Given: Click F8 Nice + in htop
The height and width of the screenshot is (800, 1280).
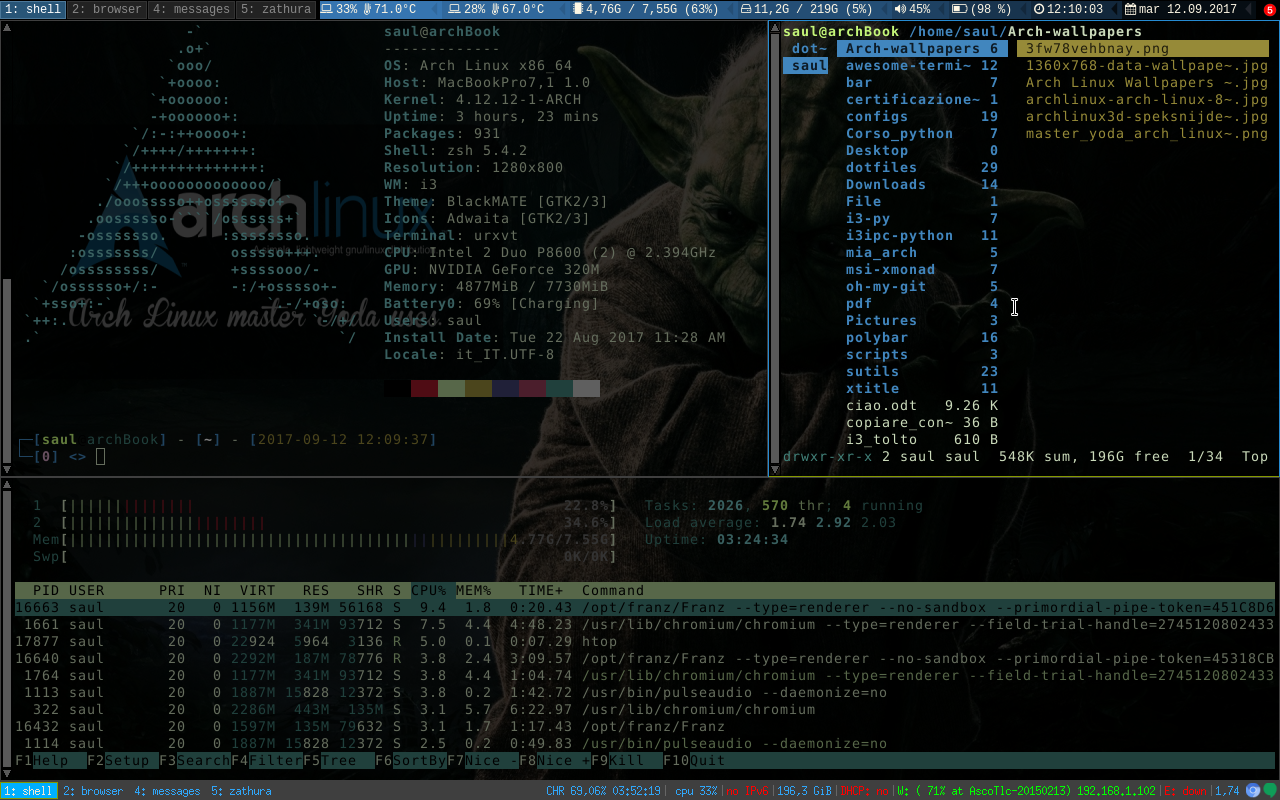Looking at the screenshot, I should point(554,760).
